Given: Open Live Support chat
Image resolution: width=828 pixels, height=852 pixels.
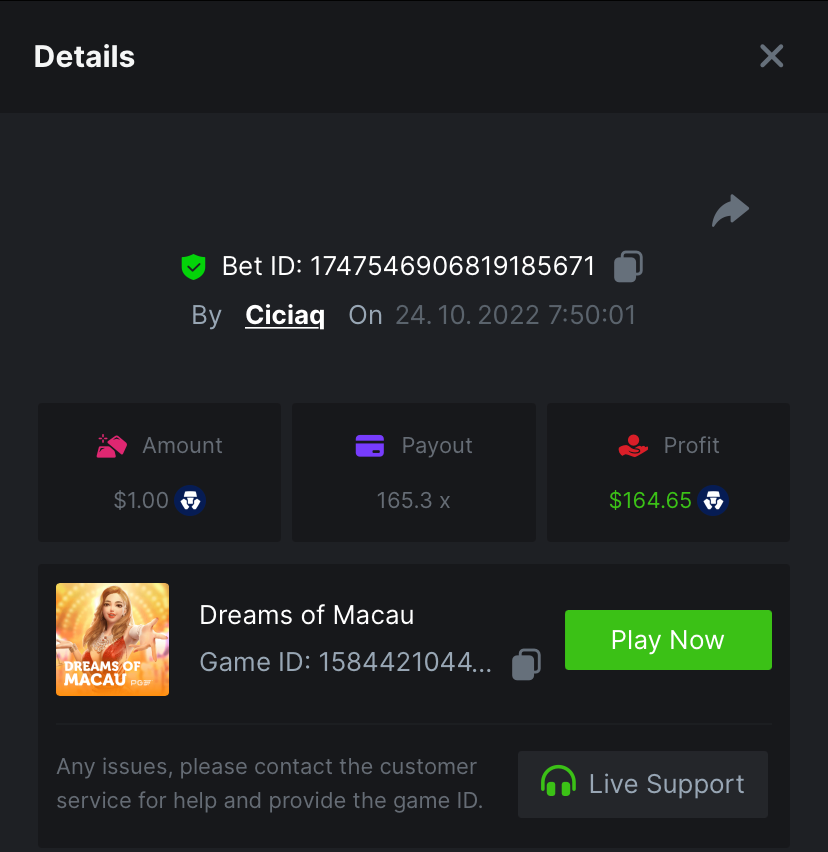Looking at the screenshot, I should coord(643,784).
